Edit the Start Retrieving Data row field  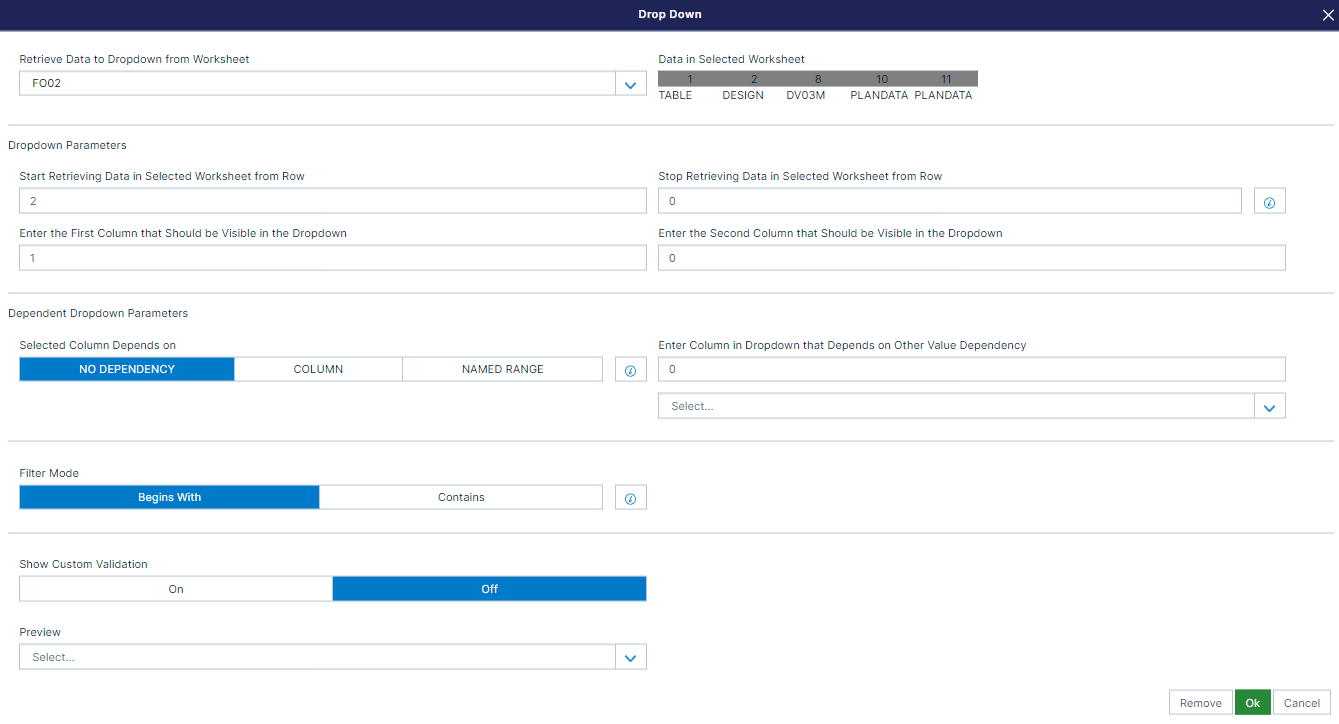click(x=332, y=200)
